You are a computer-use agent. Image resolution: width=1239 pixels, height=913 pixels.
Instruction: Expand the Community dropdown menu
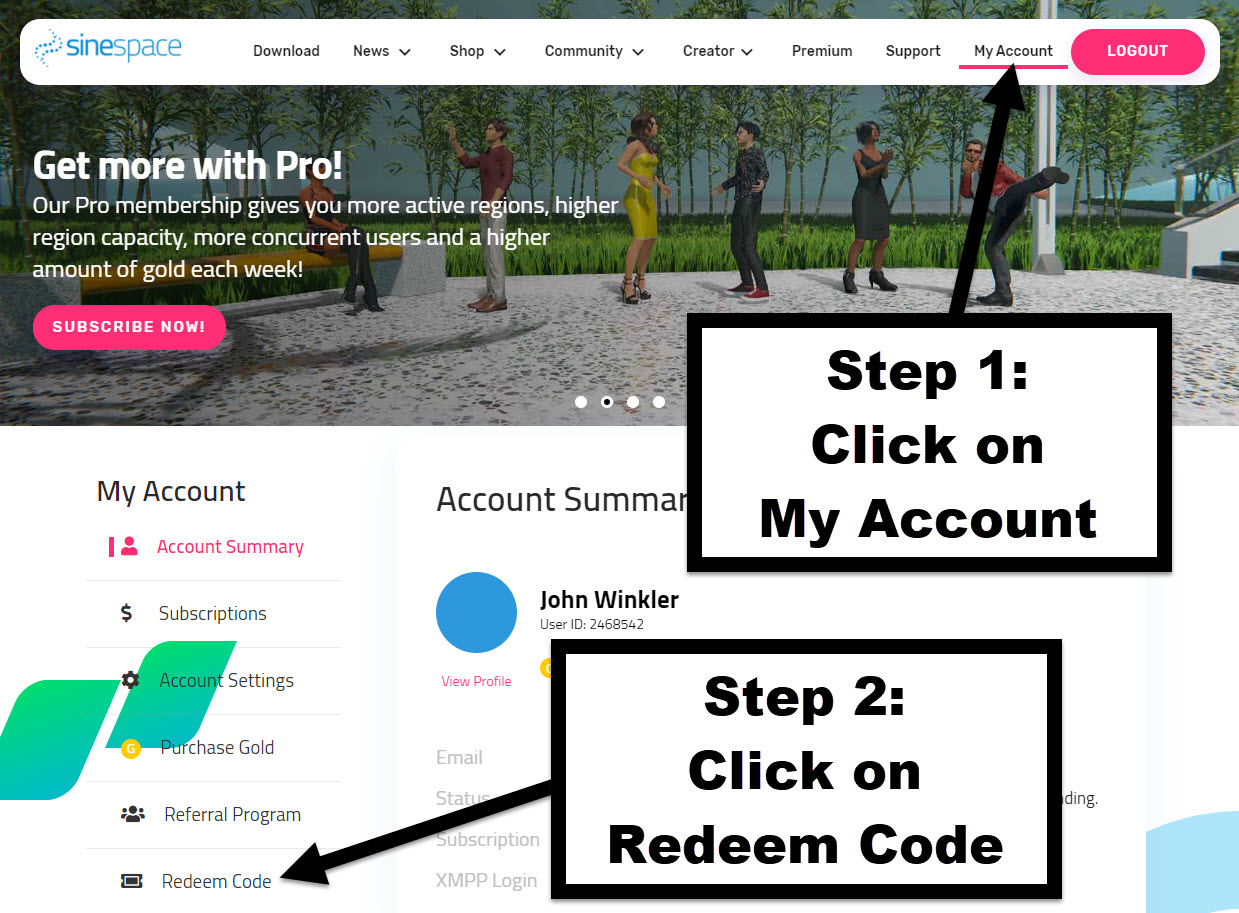[594, 51]
